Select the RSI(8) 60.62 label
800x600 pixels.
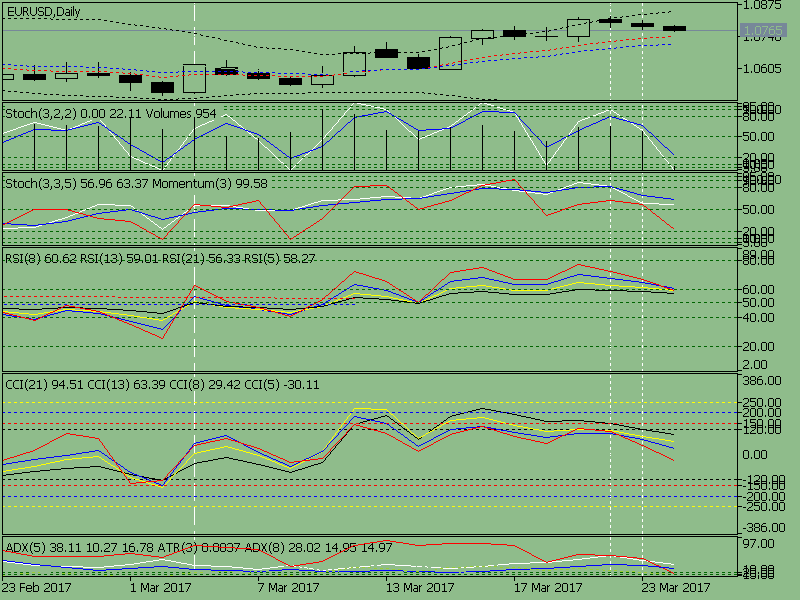[41, 259]
